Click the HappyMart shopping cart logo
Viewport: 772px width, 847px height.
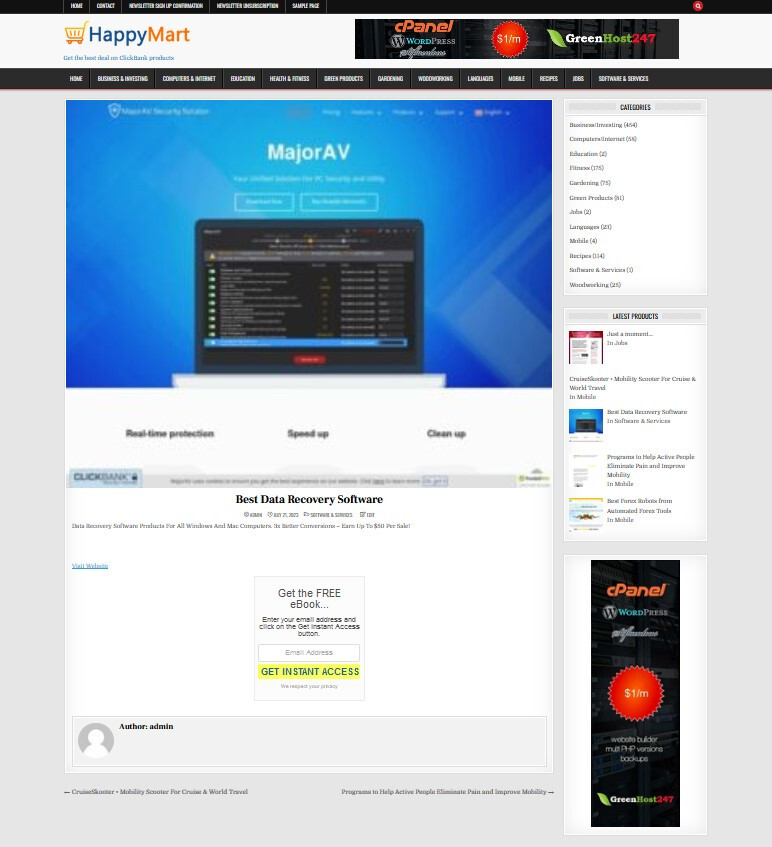pos(127,34)
